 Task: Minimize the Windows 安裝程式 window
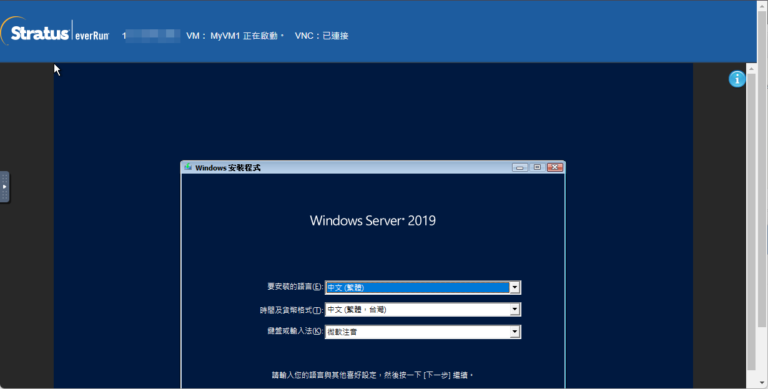tap(520, 168)
